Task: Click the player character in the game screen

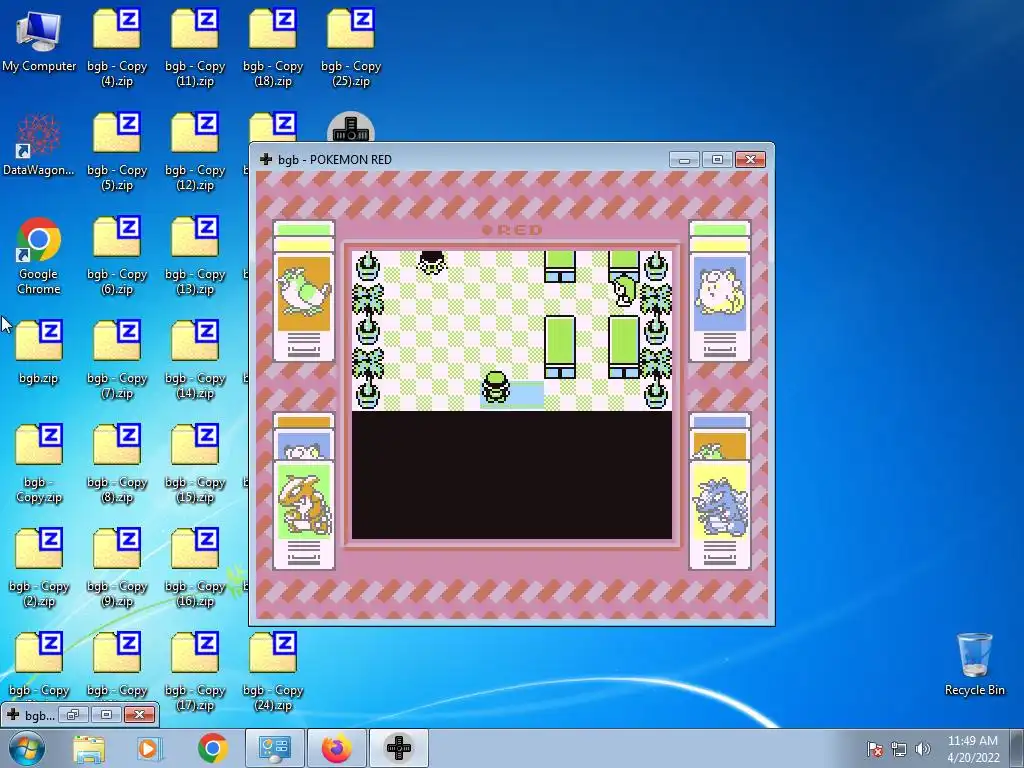Action: (496, 387)
